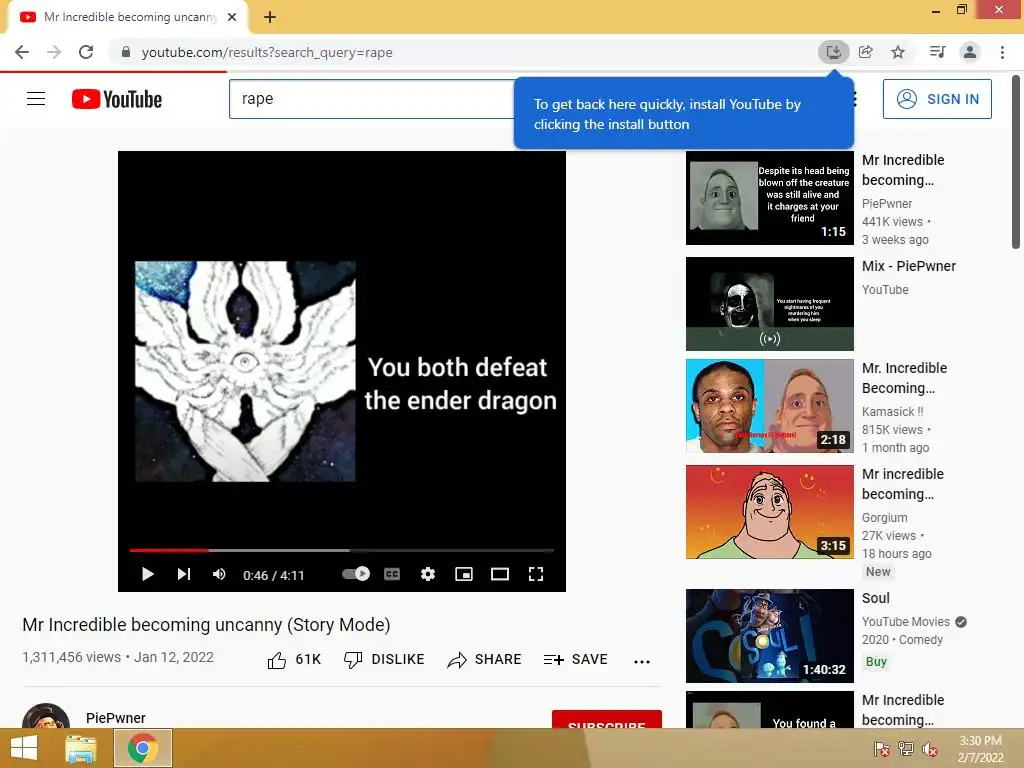Click Chrome icon in taskbar
This screenshot has width=1024, height=768.
[x=142, y=748]
